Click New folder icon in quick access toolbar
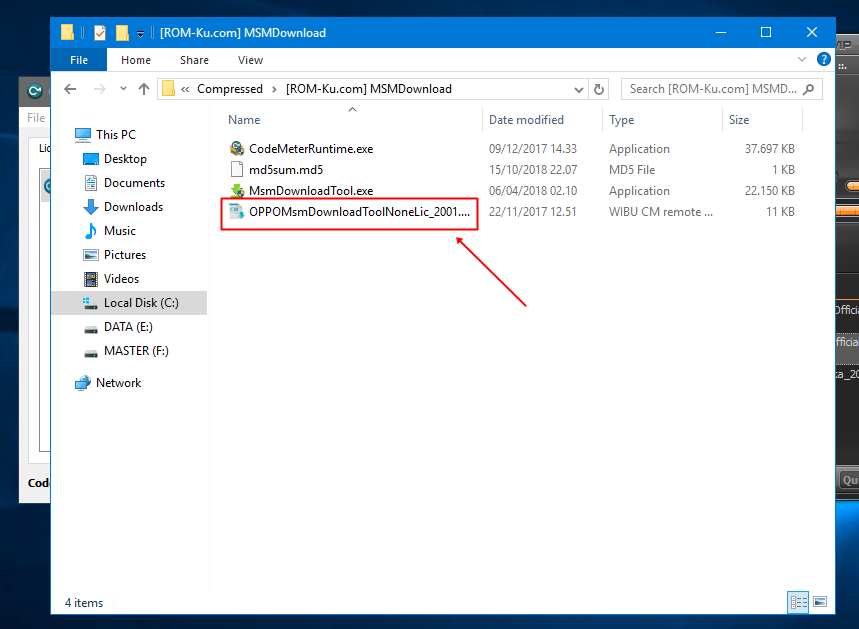This screenshot has height=629, width=859. coord(122,33)
